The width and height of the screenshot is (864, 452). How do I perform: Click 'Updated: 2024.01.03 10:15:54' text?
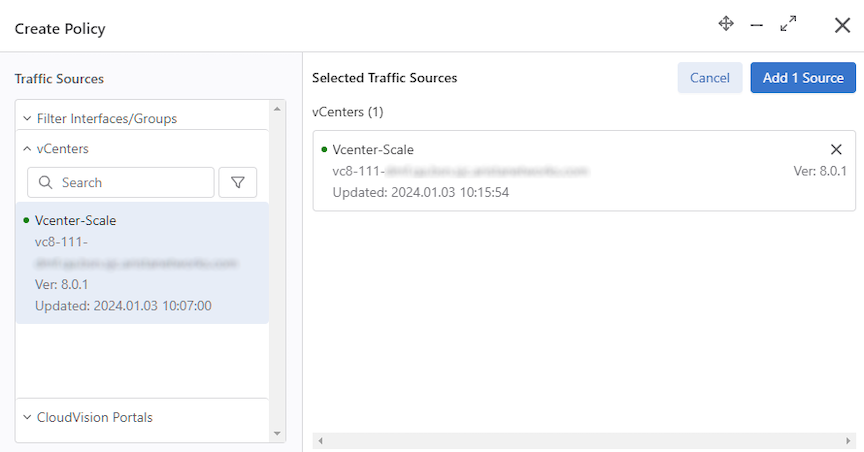421,192
